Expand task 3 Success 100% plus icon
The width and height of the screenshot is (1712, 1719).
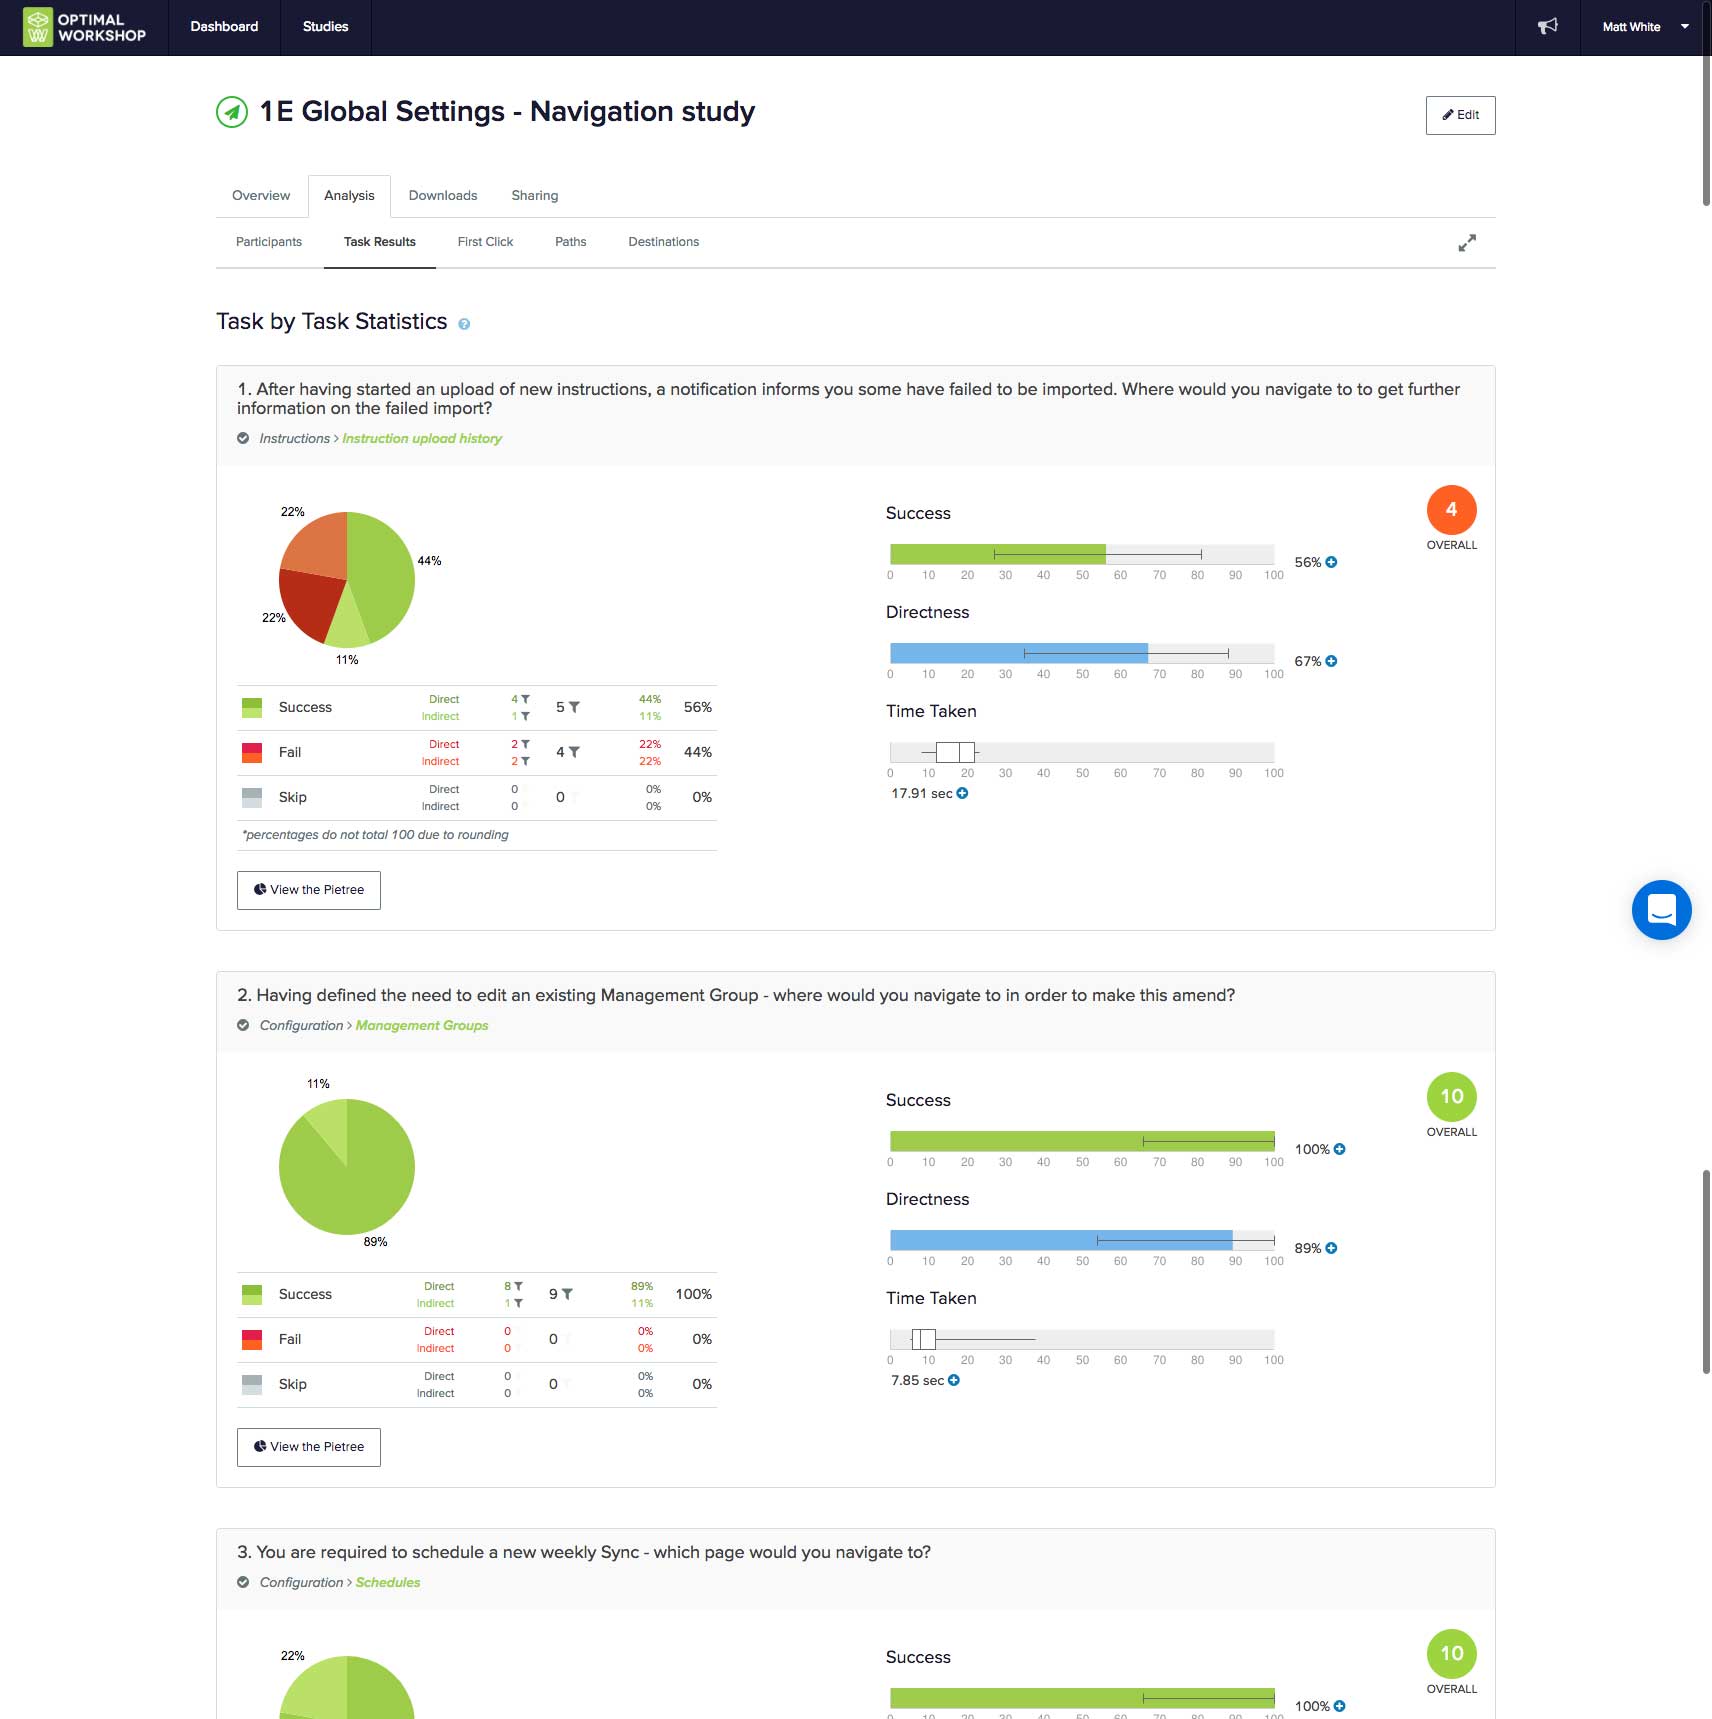pyautogui.click(x=1339, y=1707)
